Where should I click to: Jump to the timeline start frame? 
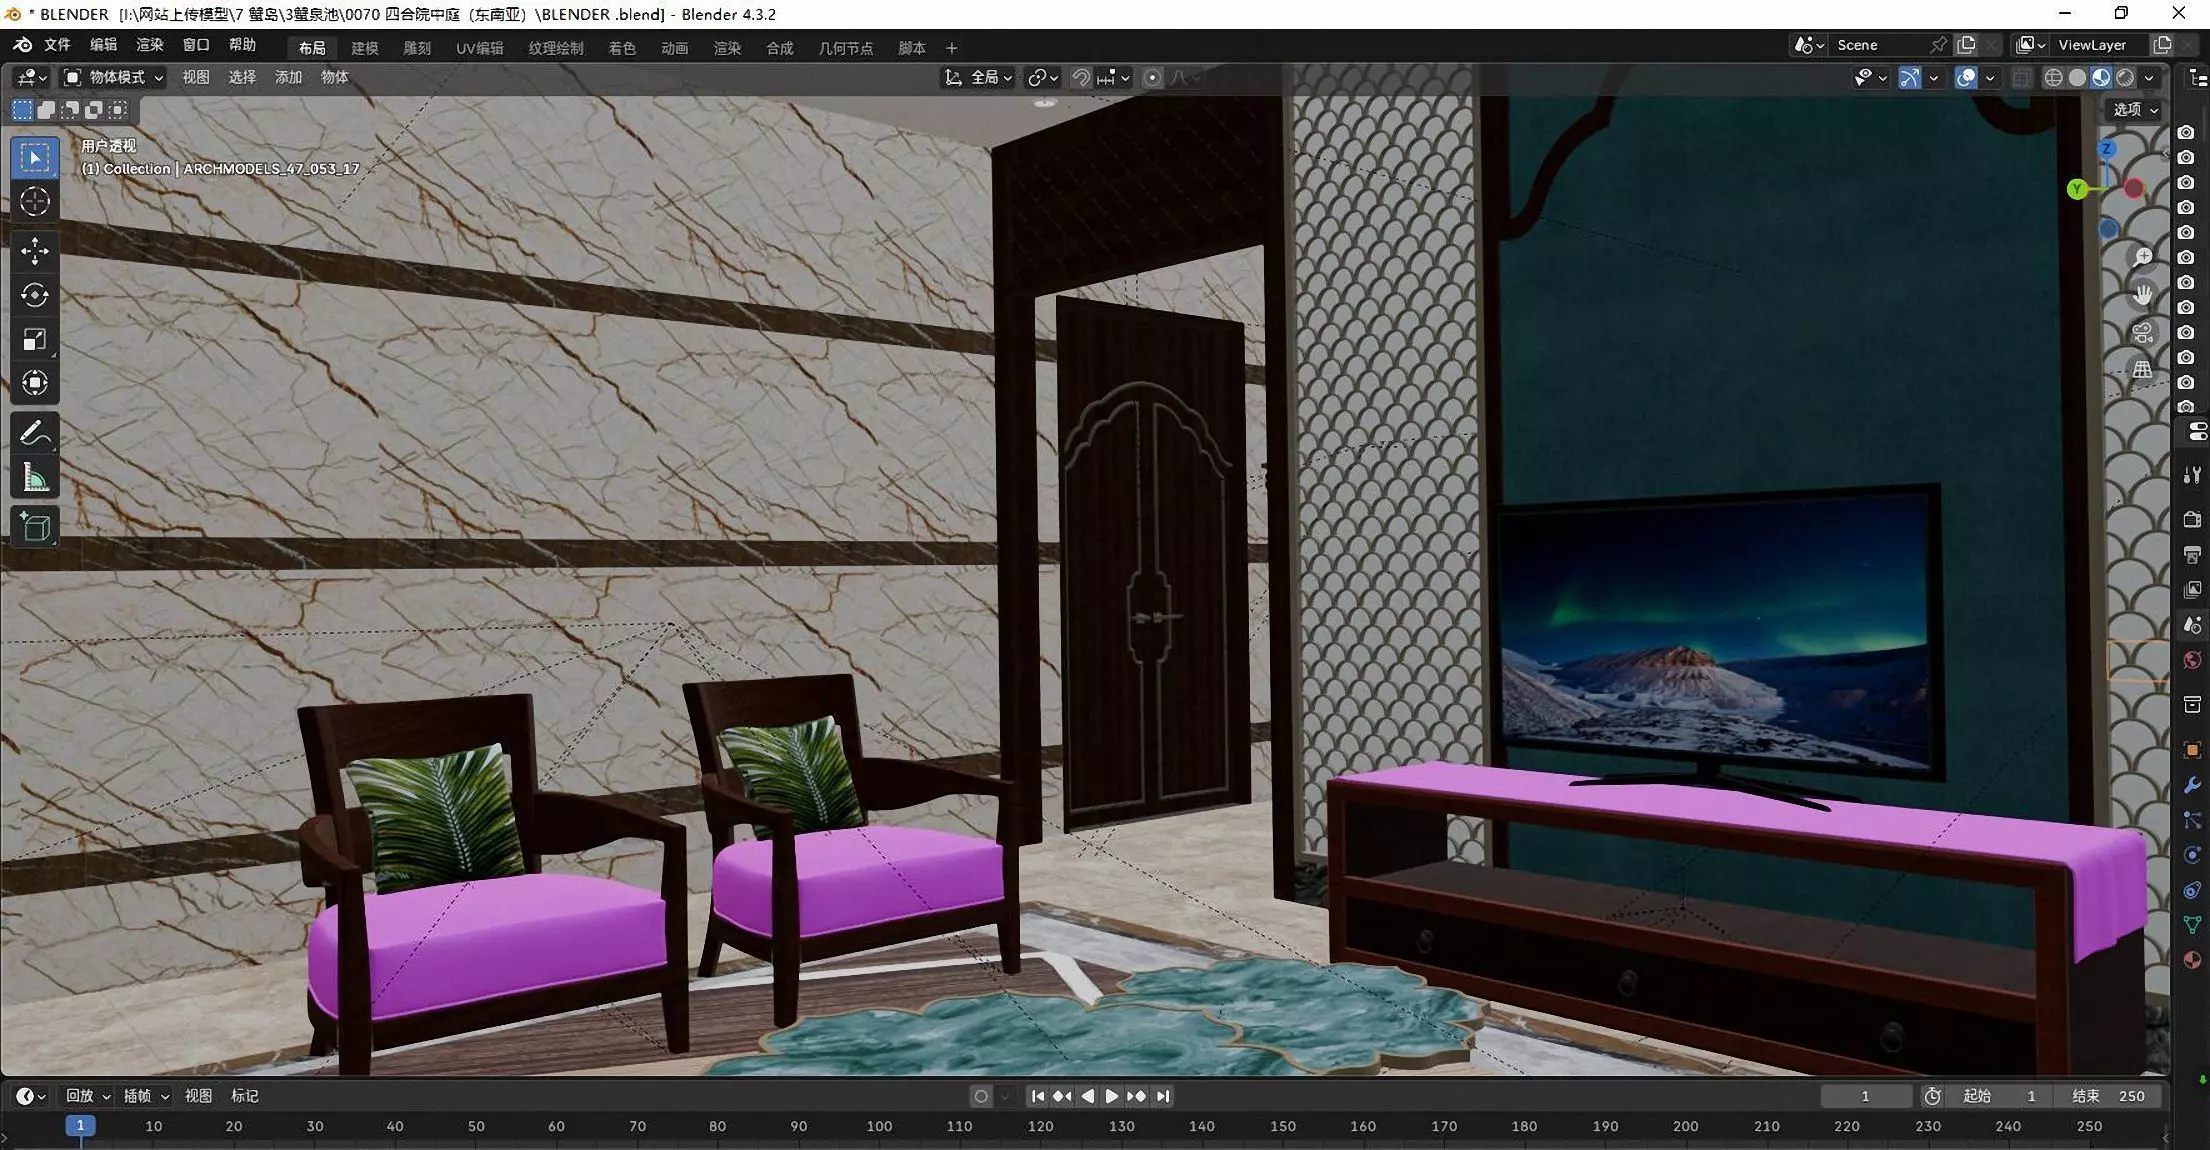1038,1096
